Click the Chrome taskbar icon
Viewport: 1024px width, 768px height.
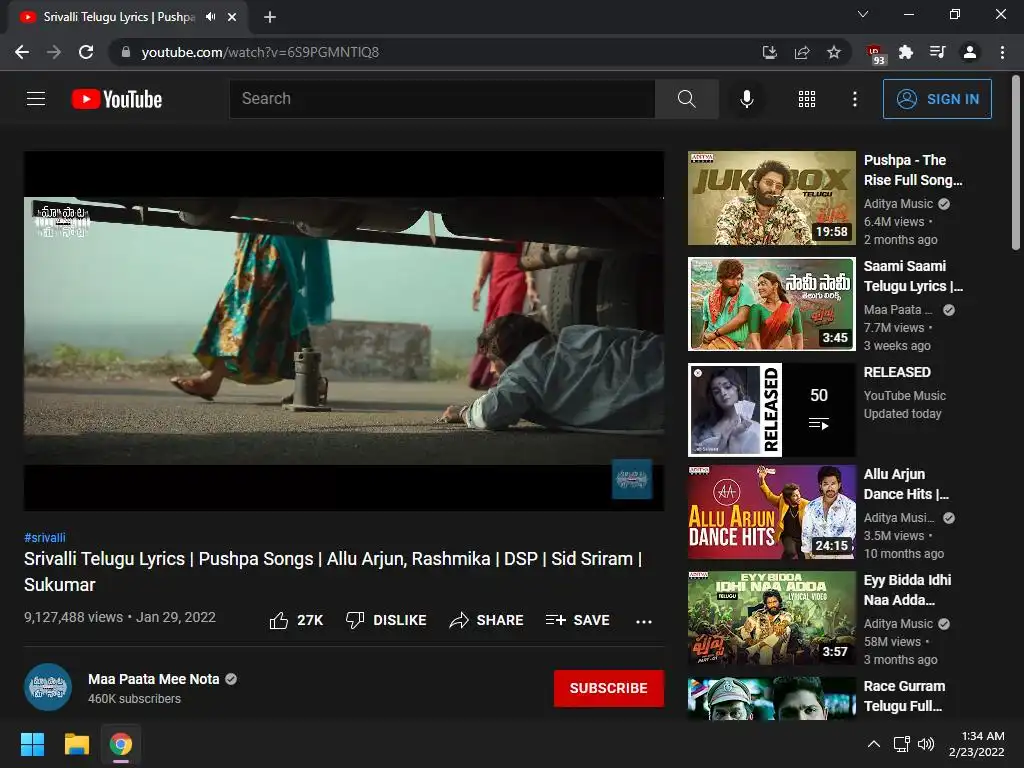pyautogui.click(x=121, y=744)
